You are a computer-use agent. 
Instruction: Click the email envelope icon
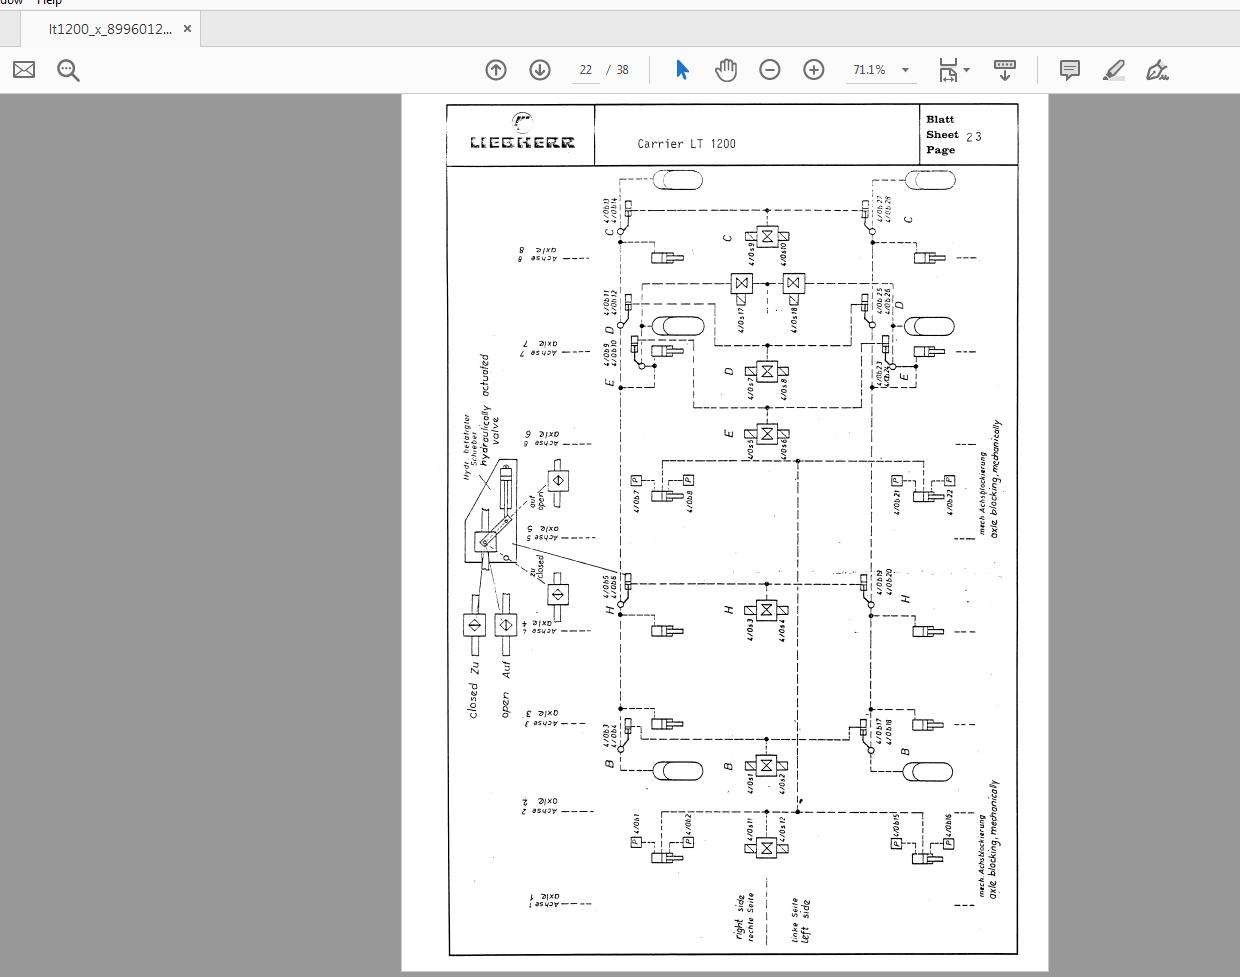point(24,70)
